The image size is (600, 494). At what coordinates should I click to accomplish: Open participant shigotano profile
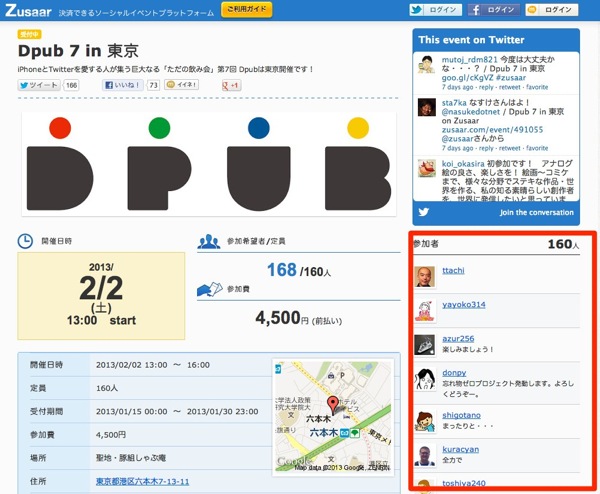point(461,415)
